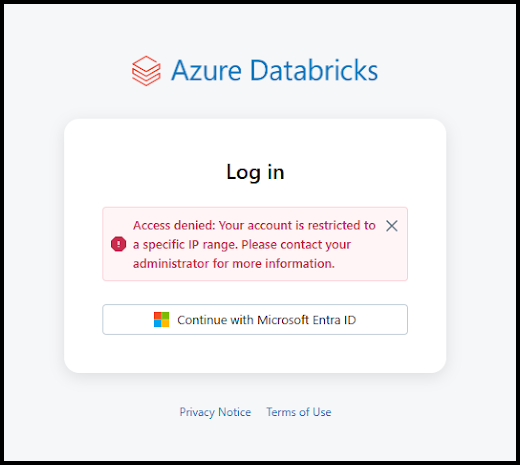
Task: Click the Log in heading
Action: pos(255,172)
